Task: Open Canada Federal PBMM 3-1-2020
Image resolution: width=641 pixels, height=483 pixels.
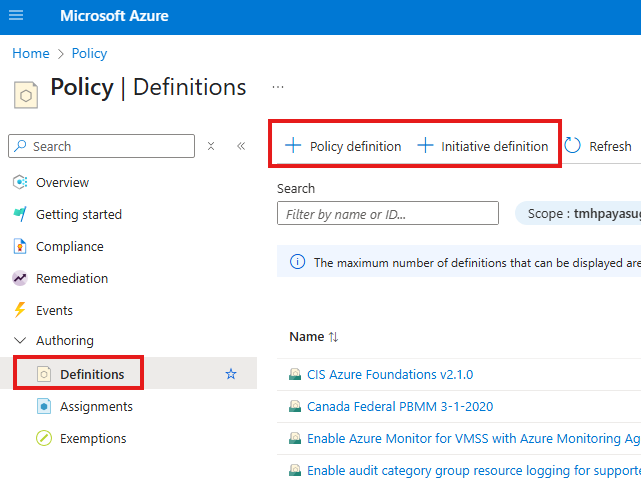Action: pos(400,406)
